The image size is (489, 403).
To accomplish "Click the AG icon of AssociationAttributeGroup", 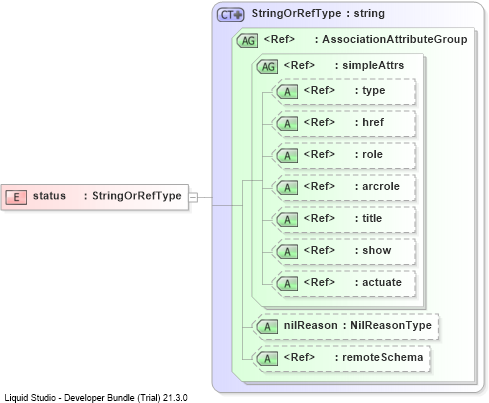I will [247, 41].
